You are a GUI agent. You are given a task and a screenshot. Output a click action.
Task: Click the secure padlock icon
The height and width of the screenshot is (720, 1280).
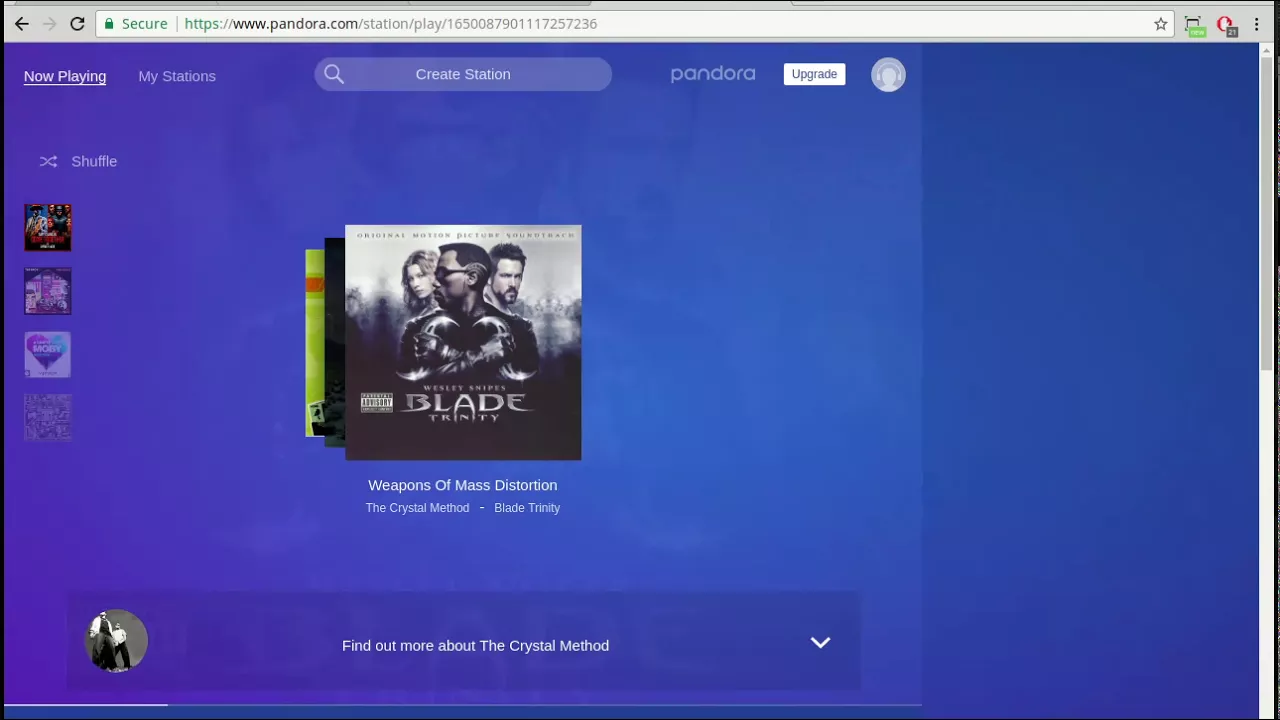click(109, 24)
